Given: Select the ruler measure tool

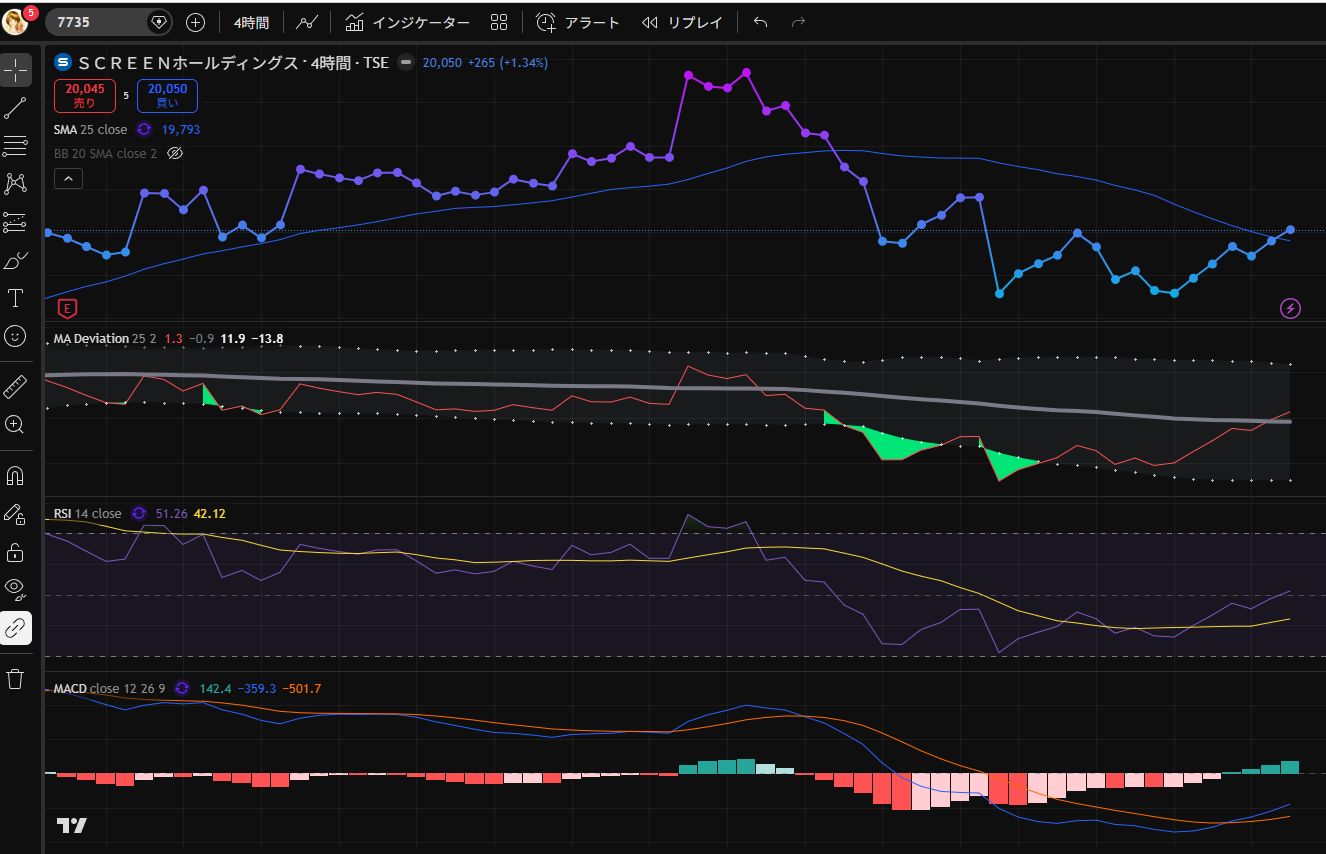Looking at the screenshot, I should [15, 387].
